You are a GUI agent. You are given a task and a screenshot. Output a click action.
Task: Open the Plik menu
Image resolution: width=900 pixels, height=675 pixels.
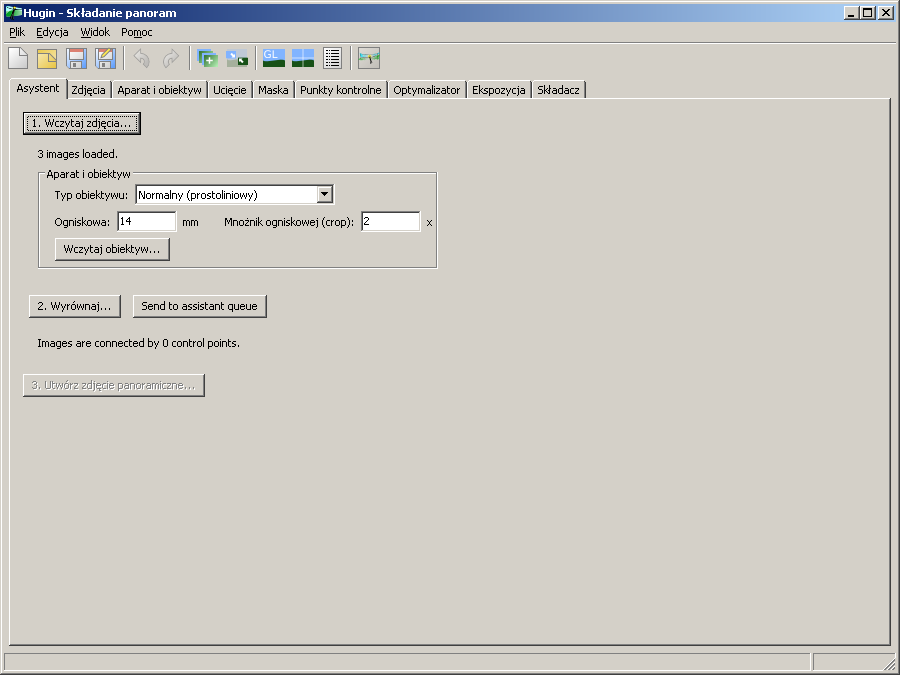tap(16, 32)
